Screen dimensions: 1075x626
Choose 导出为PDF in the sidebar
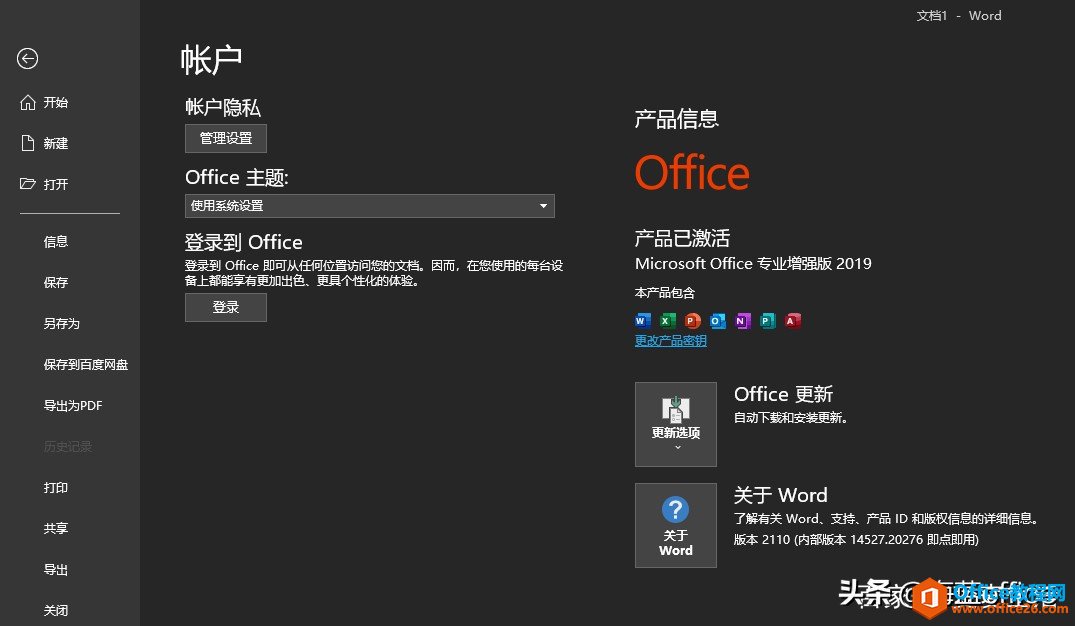(x=73, y=406)
